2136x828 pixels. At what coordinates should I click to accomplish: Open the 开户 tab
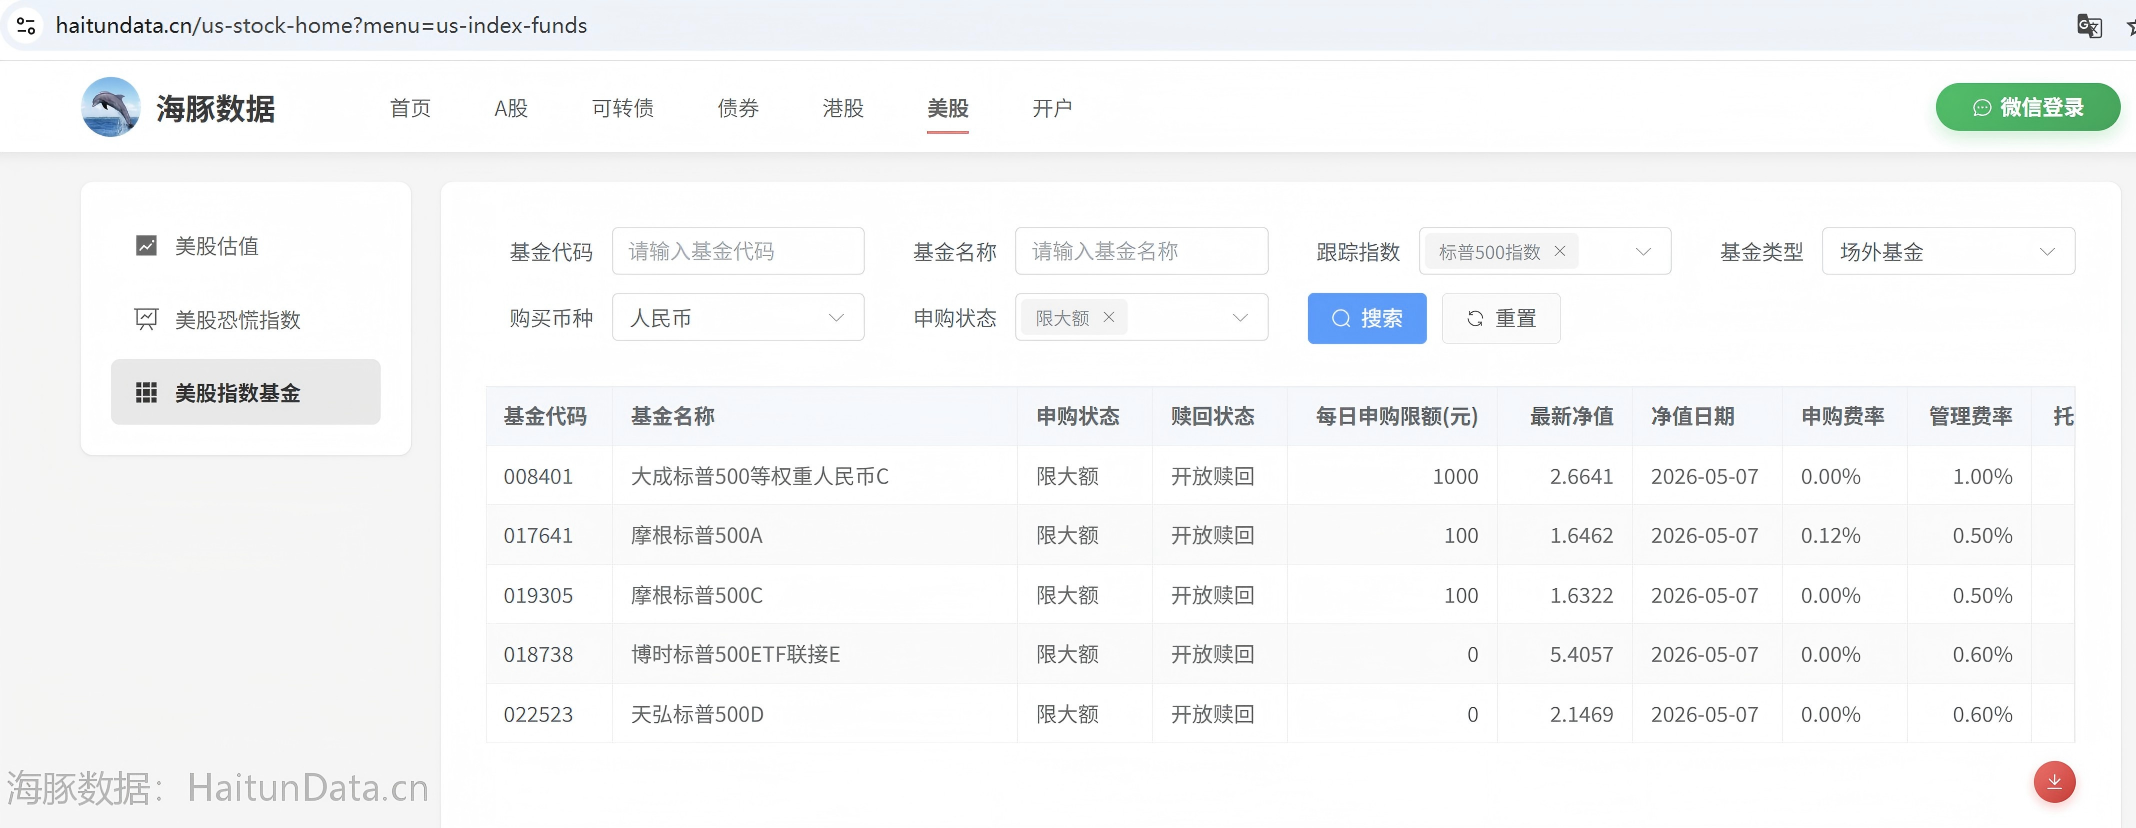coord(1052,108)
